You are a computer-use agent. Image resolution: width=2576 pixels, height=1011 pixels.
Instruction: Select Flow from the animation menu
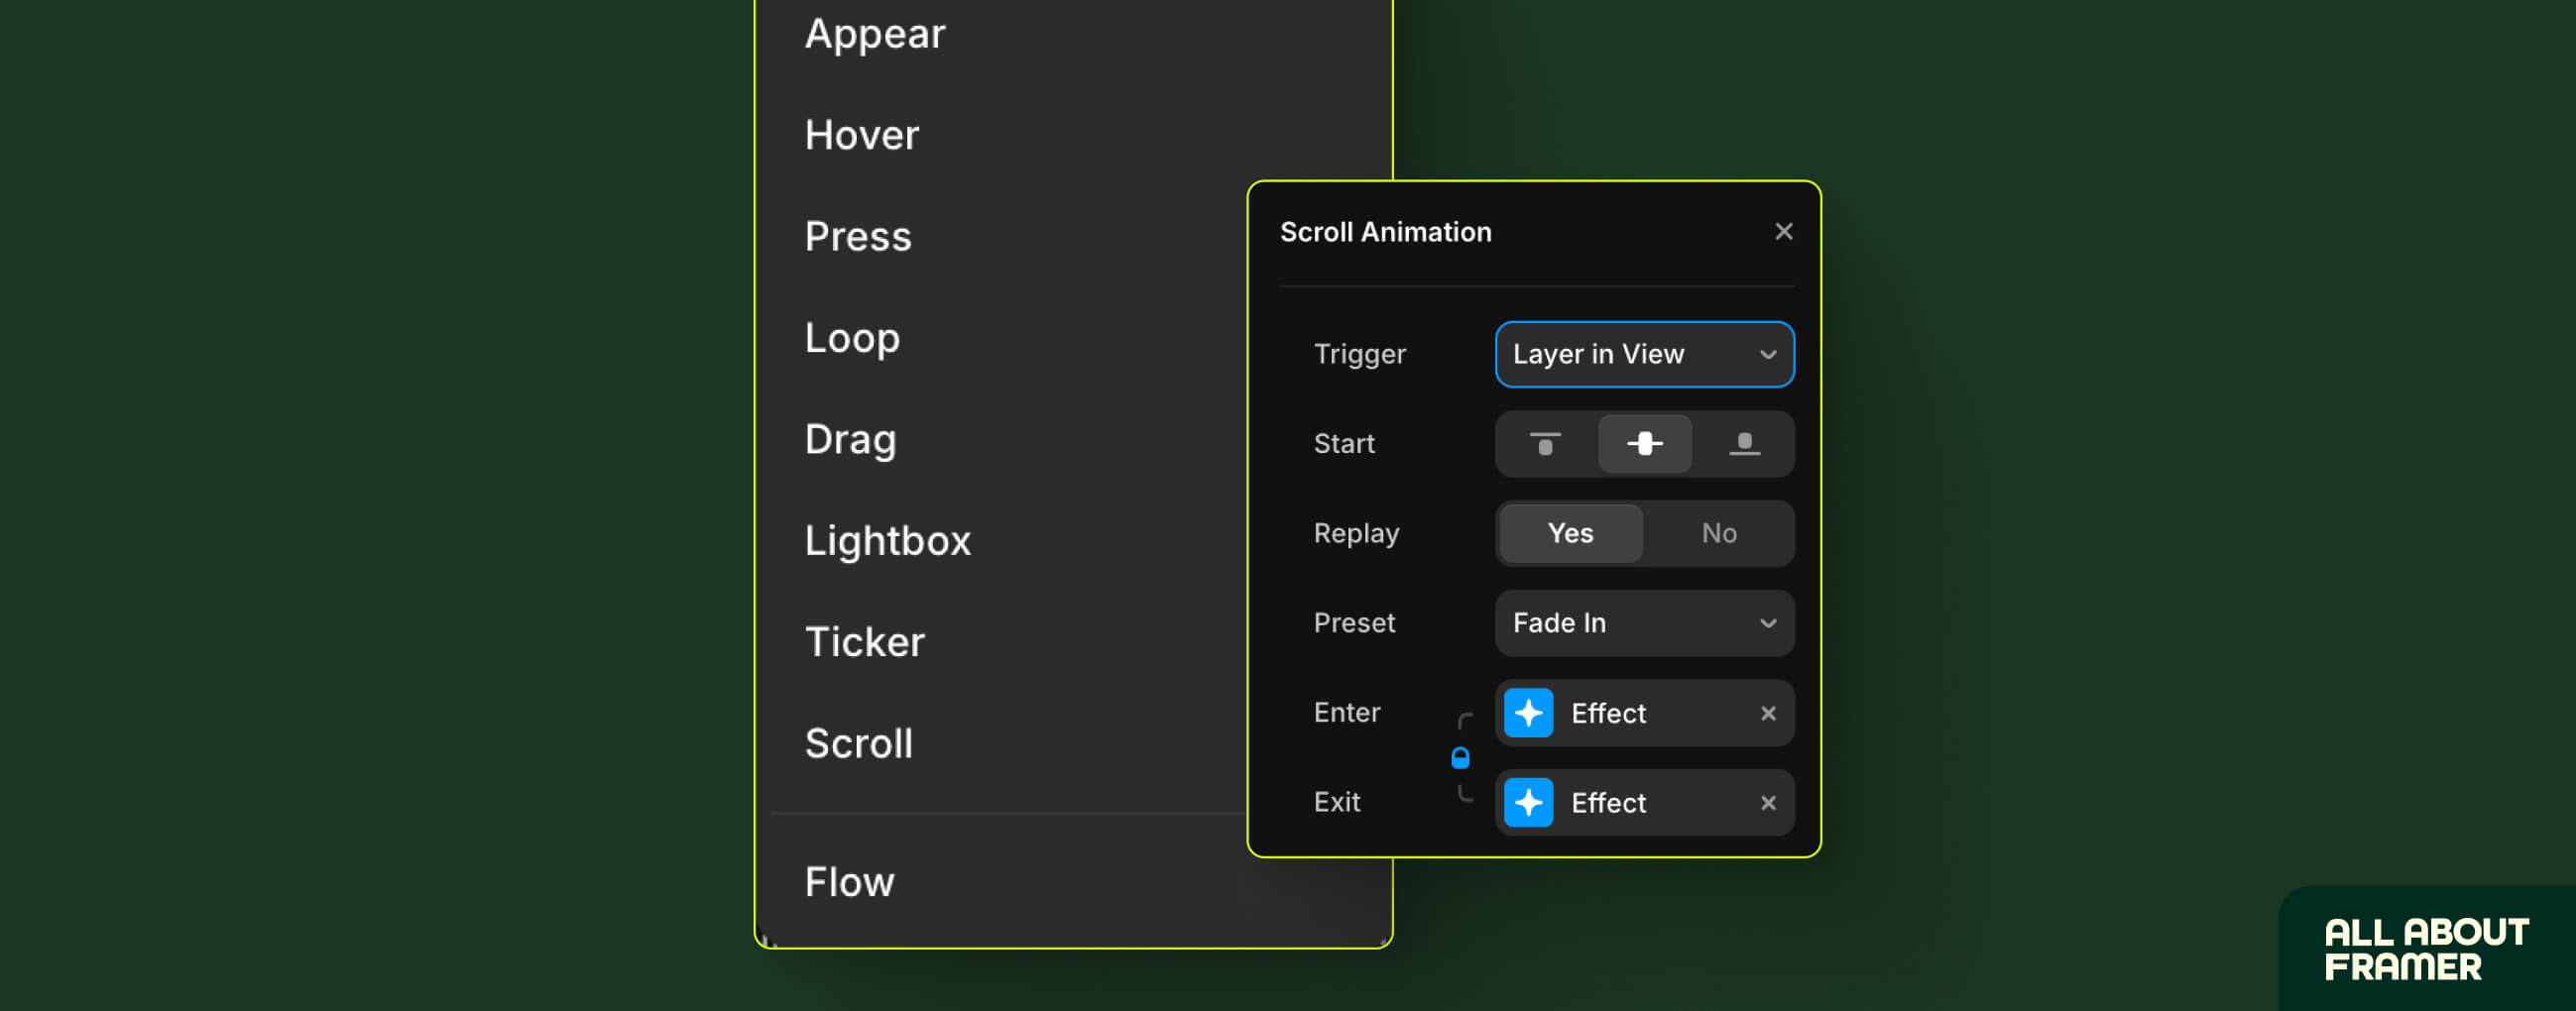849,881
